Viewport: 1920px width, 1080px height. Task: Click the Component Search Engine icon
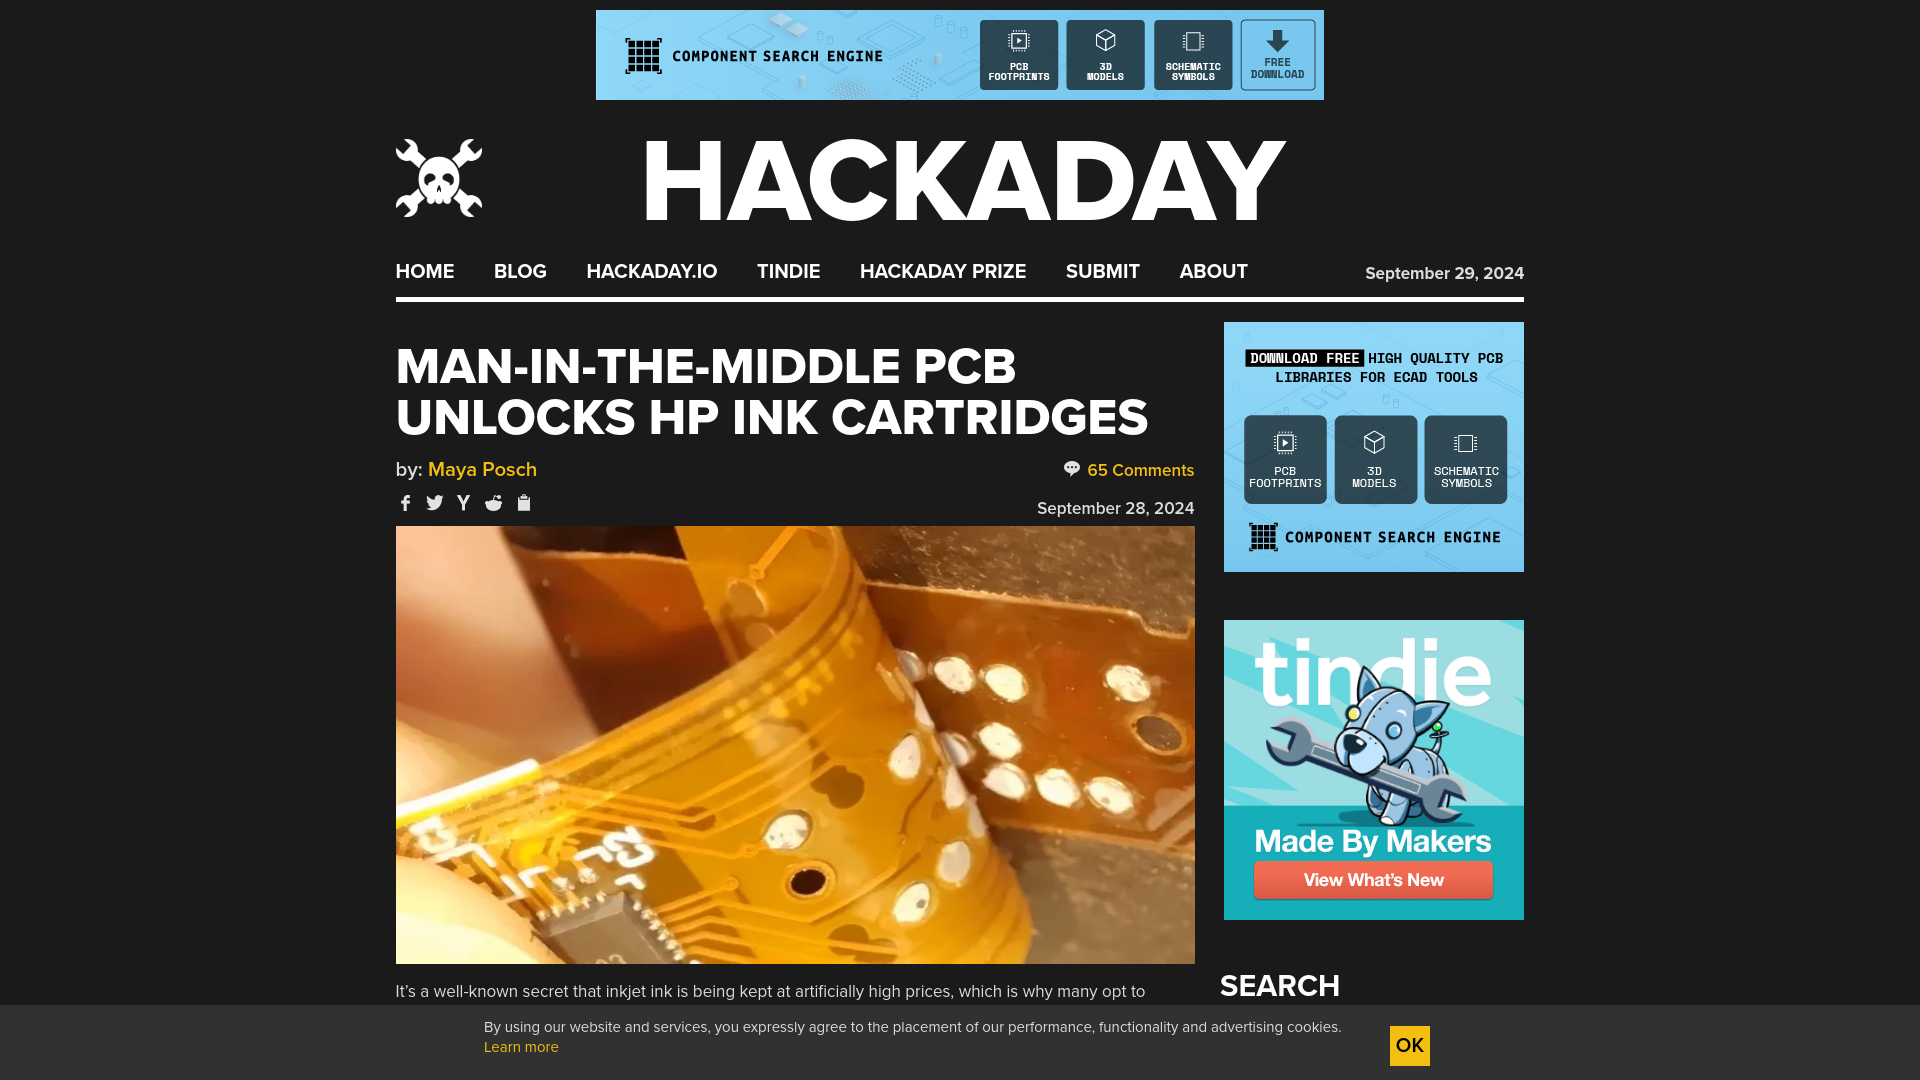642,55
